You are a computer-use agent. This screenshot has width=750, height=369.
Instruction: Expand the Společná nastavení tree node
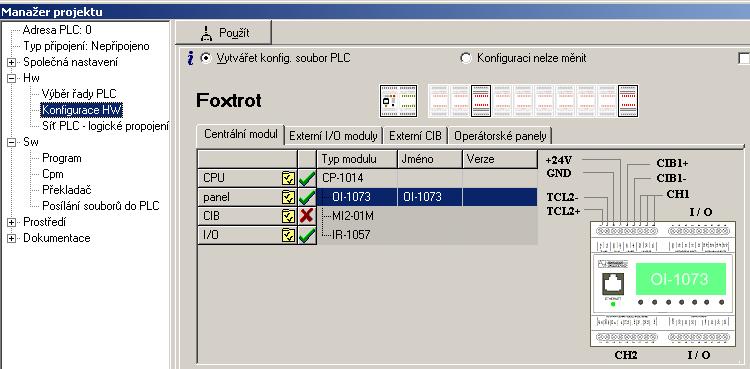click(11, 62)
